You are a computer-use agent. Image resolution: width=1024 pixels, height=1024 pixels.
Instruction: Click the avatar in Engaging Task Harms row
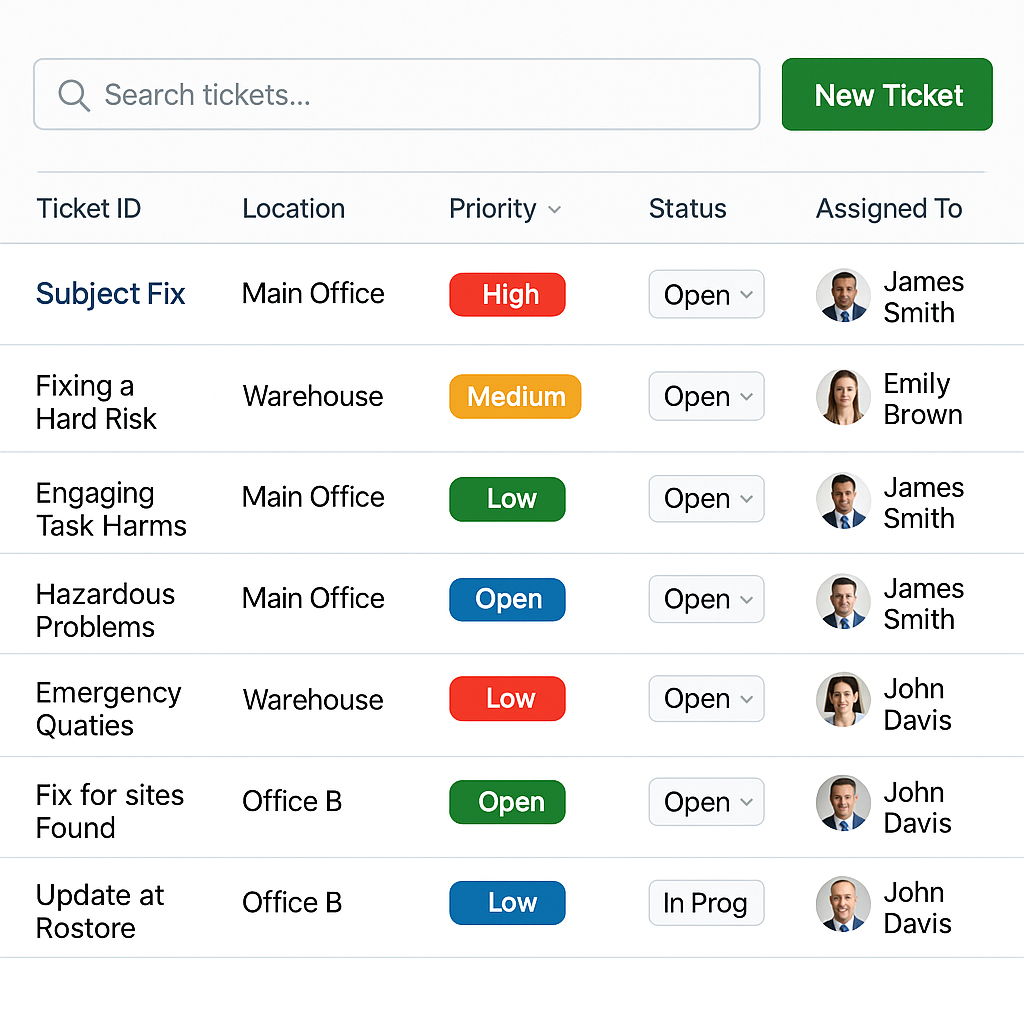(x=843, y=501)
